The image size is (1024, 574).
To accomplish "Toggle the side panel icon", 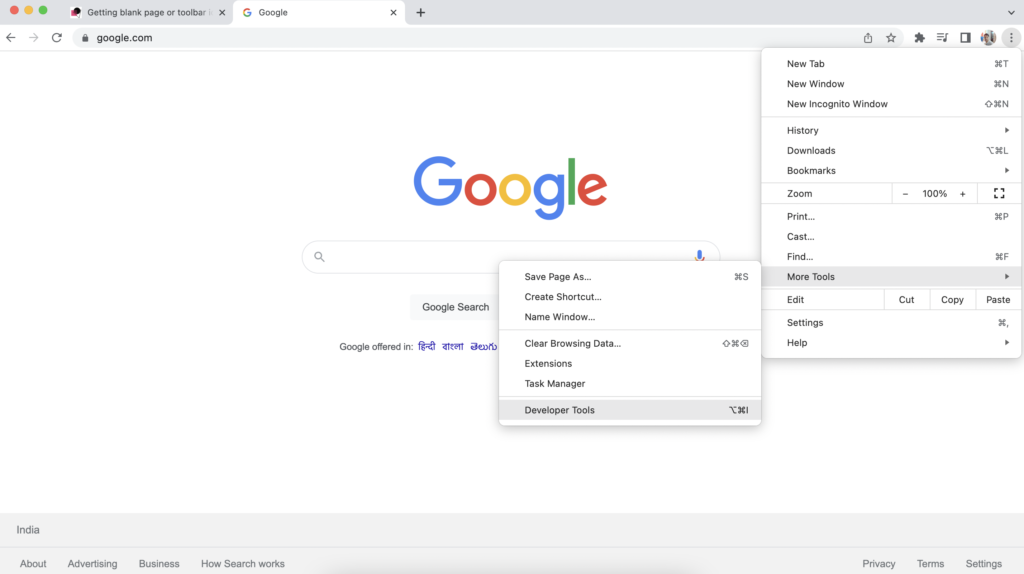I will click(965, 38).
